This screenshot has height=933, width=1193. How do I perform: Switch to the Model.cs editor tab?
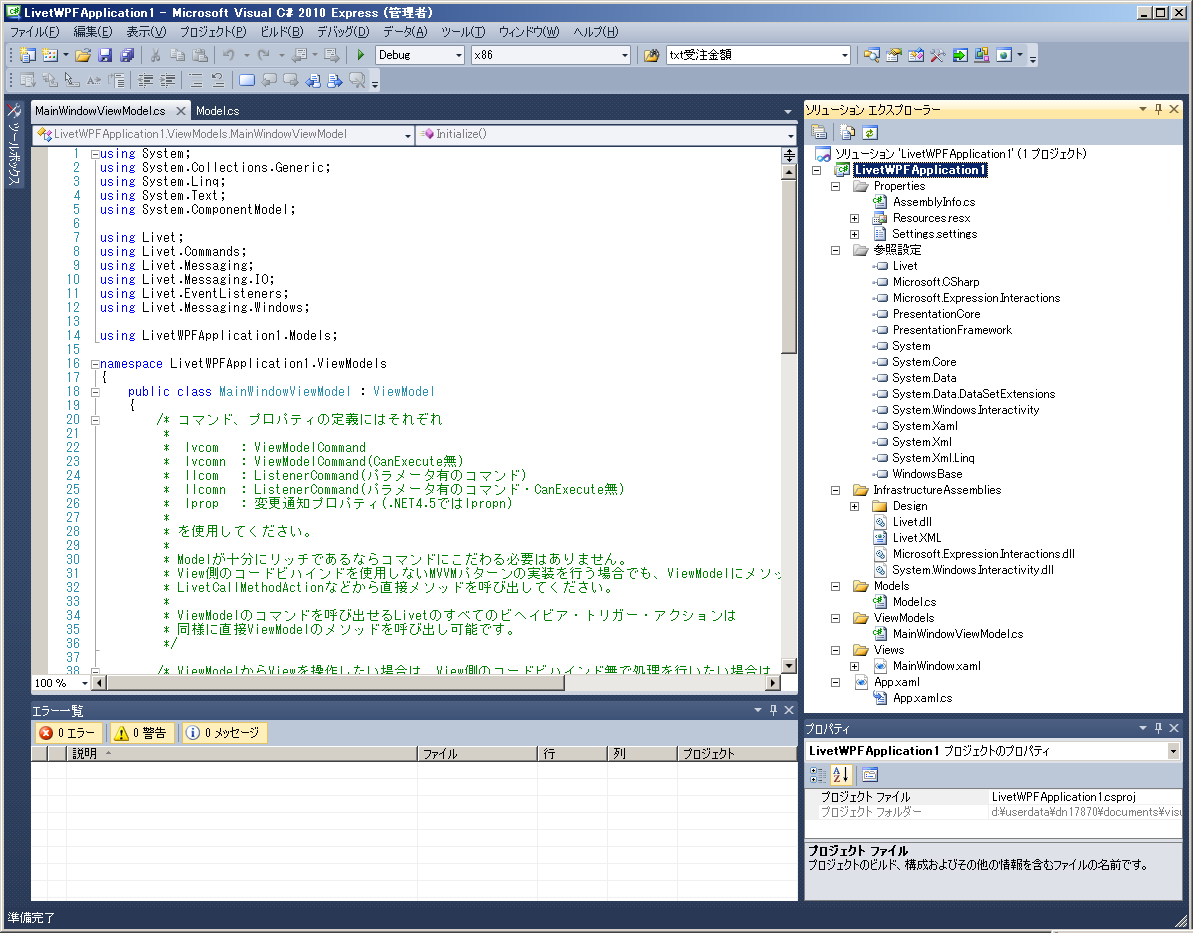pos(218,111)
